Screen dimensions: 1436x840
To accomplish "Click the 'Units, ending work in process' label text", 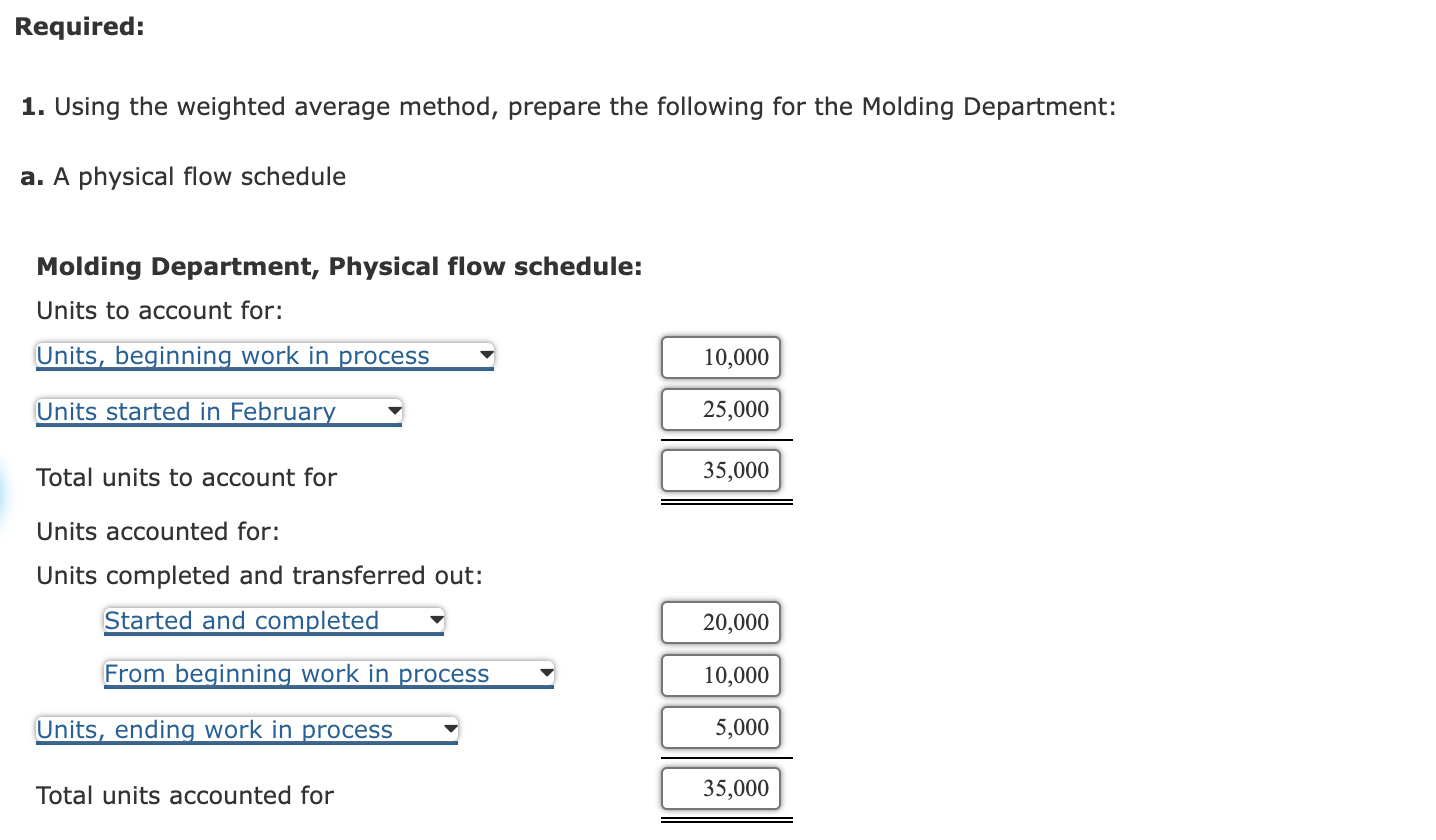I will [x=213, y=729].
